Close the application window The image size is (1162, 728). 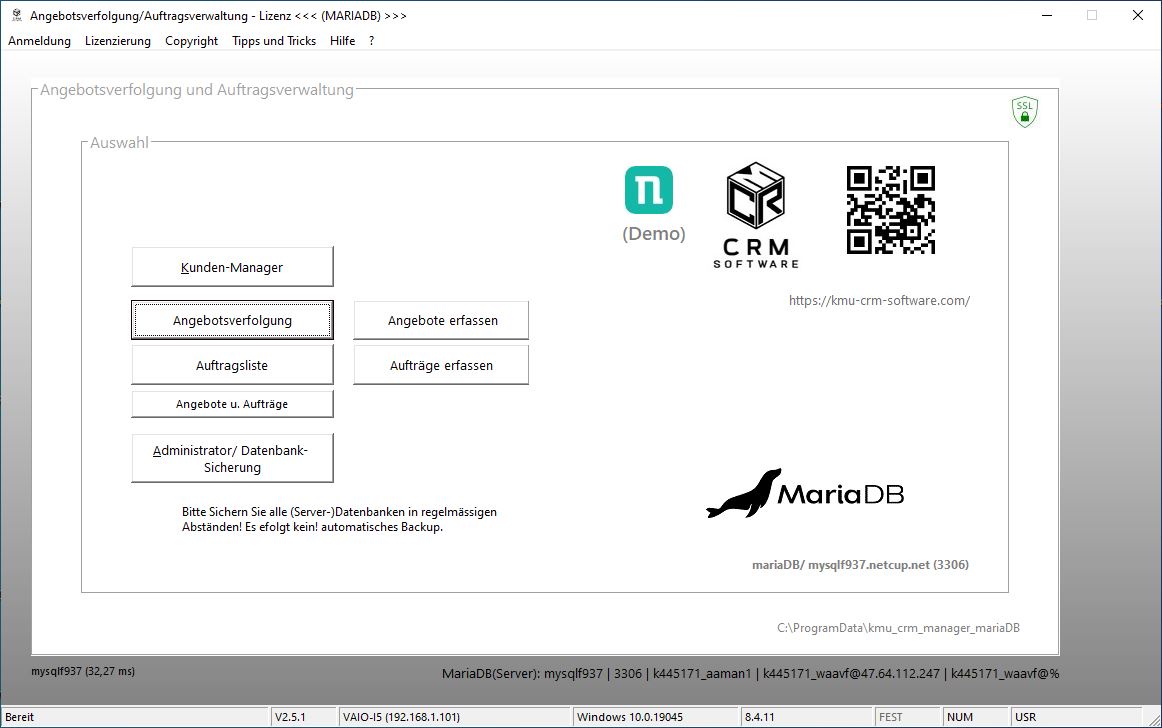(x=1138, y=16)
